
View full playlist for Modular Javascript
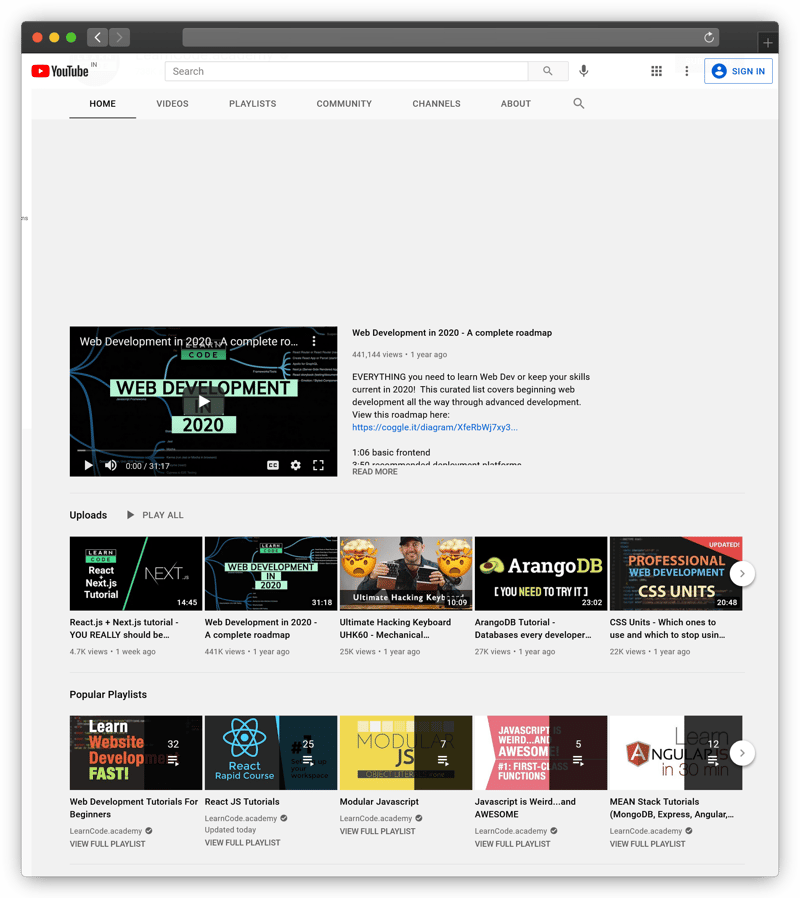[377, 832]
